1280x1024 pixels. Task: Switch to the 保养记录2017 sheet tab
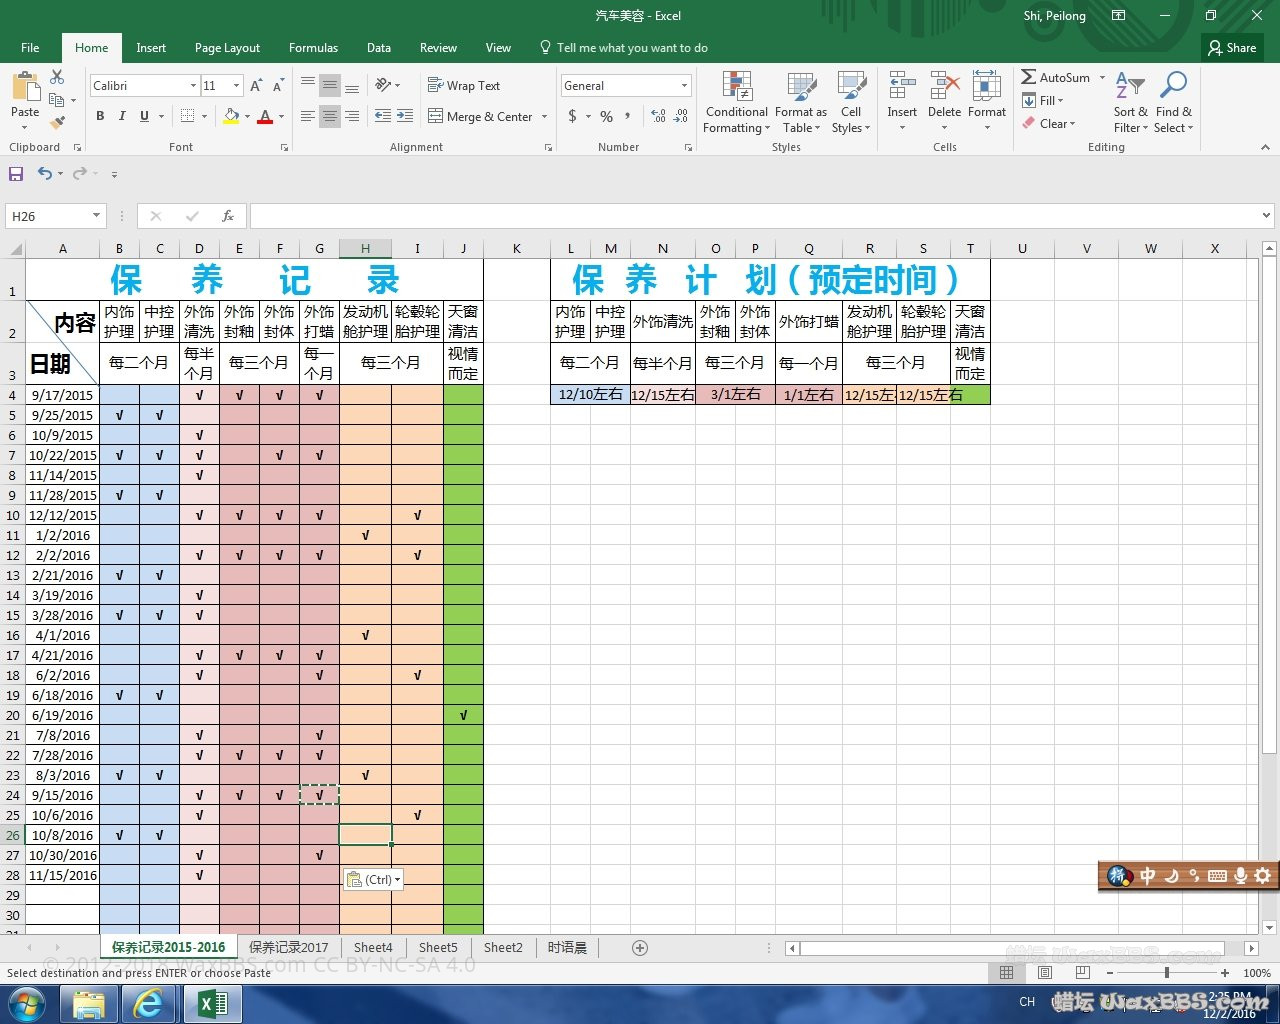[288, 947]
